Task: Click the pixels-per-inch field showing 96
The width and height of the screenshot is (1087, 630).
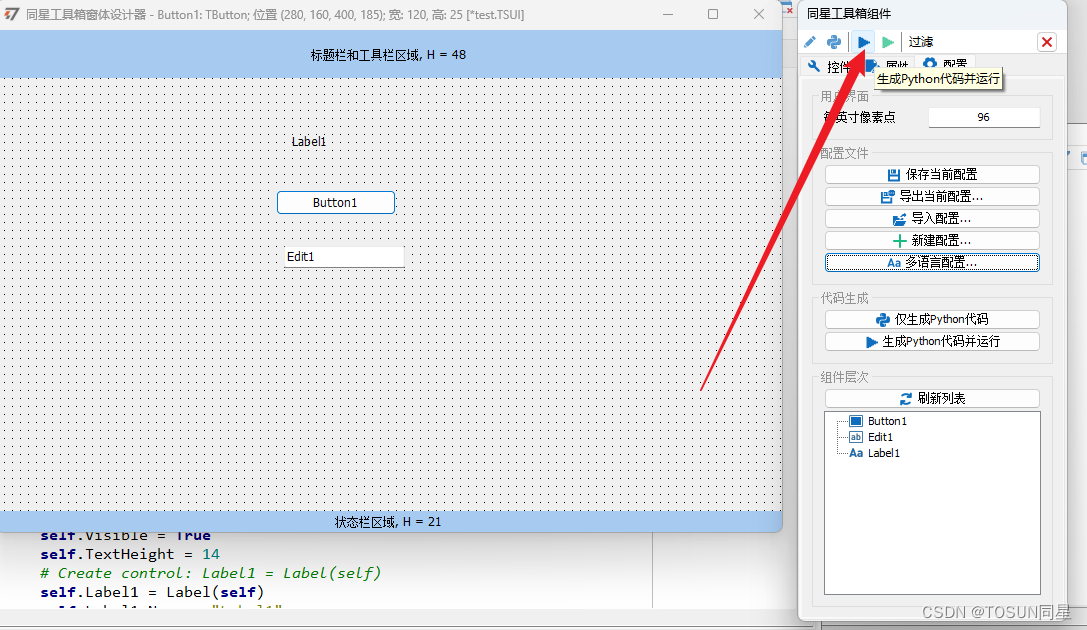Action: pyautogui.click(x=984, y=118)
